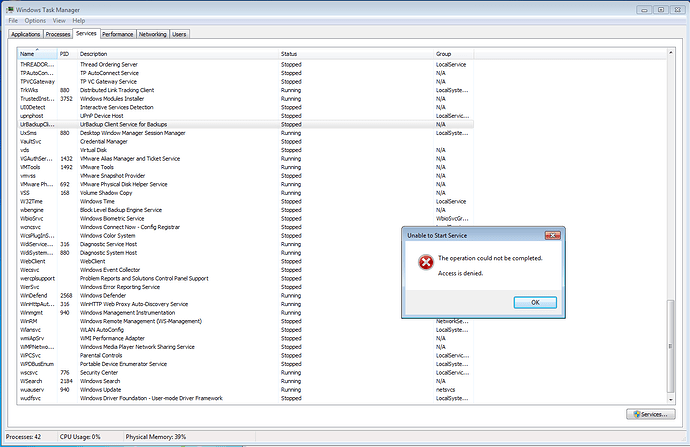Screen dimensions: 690x447
Task: Select the VMware Tools row
Action: point(246,167)
